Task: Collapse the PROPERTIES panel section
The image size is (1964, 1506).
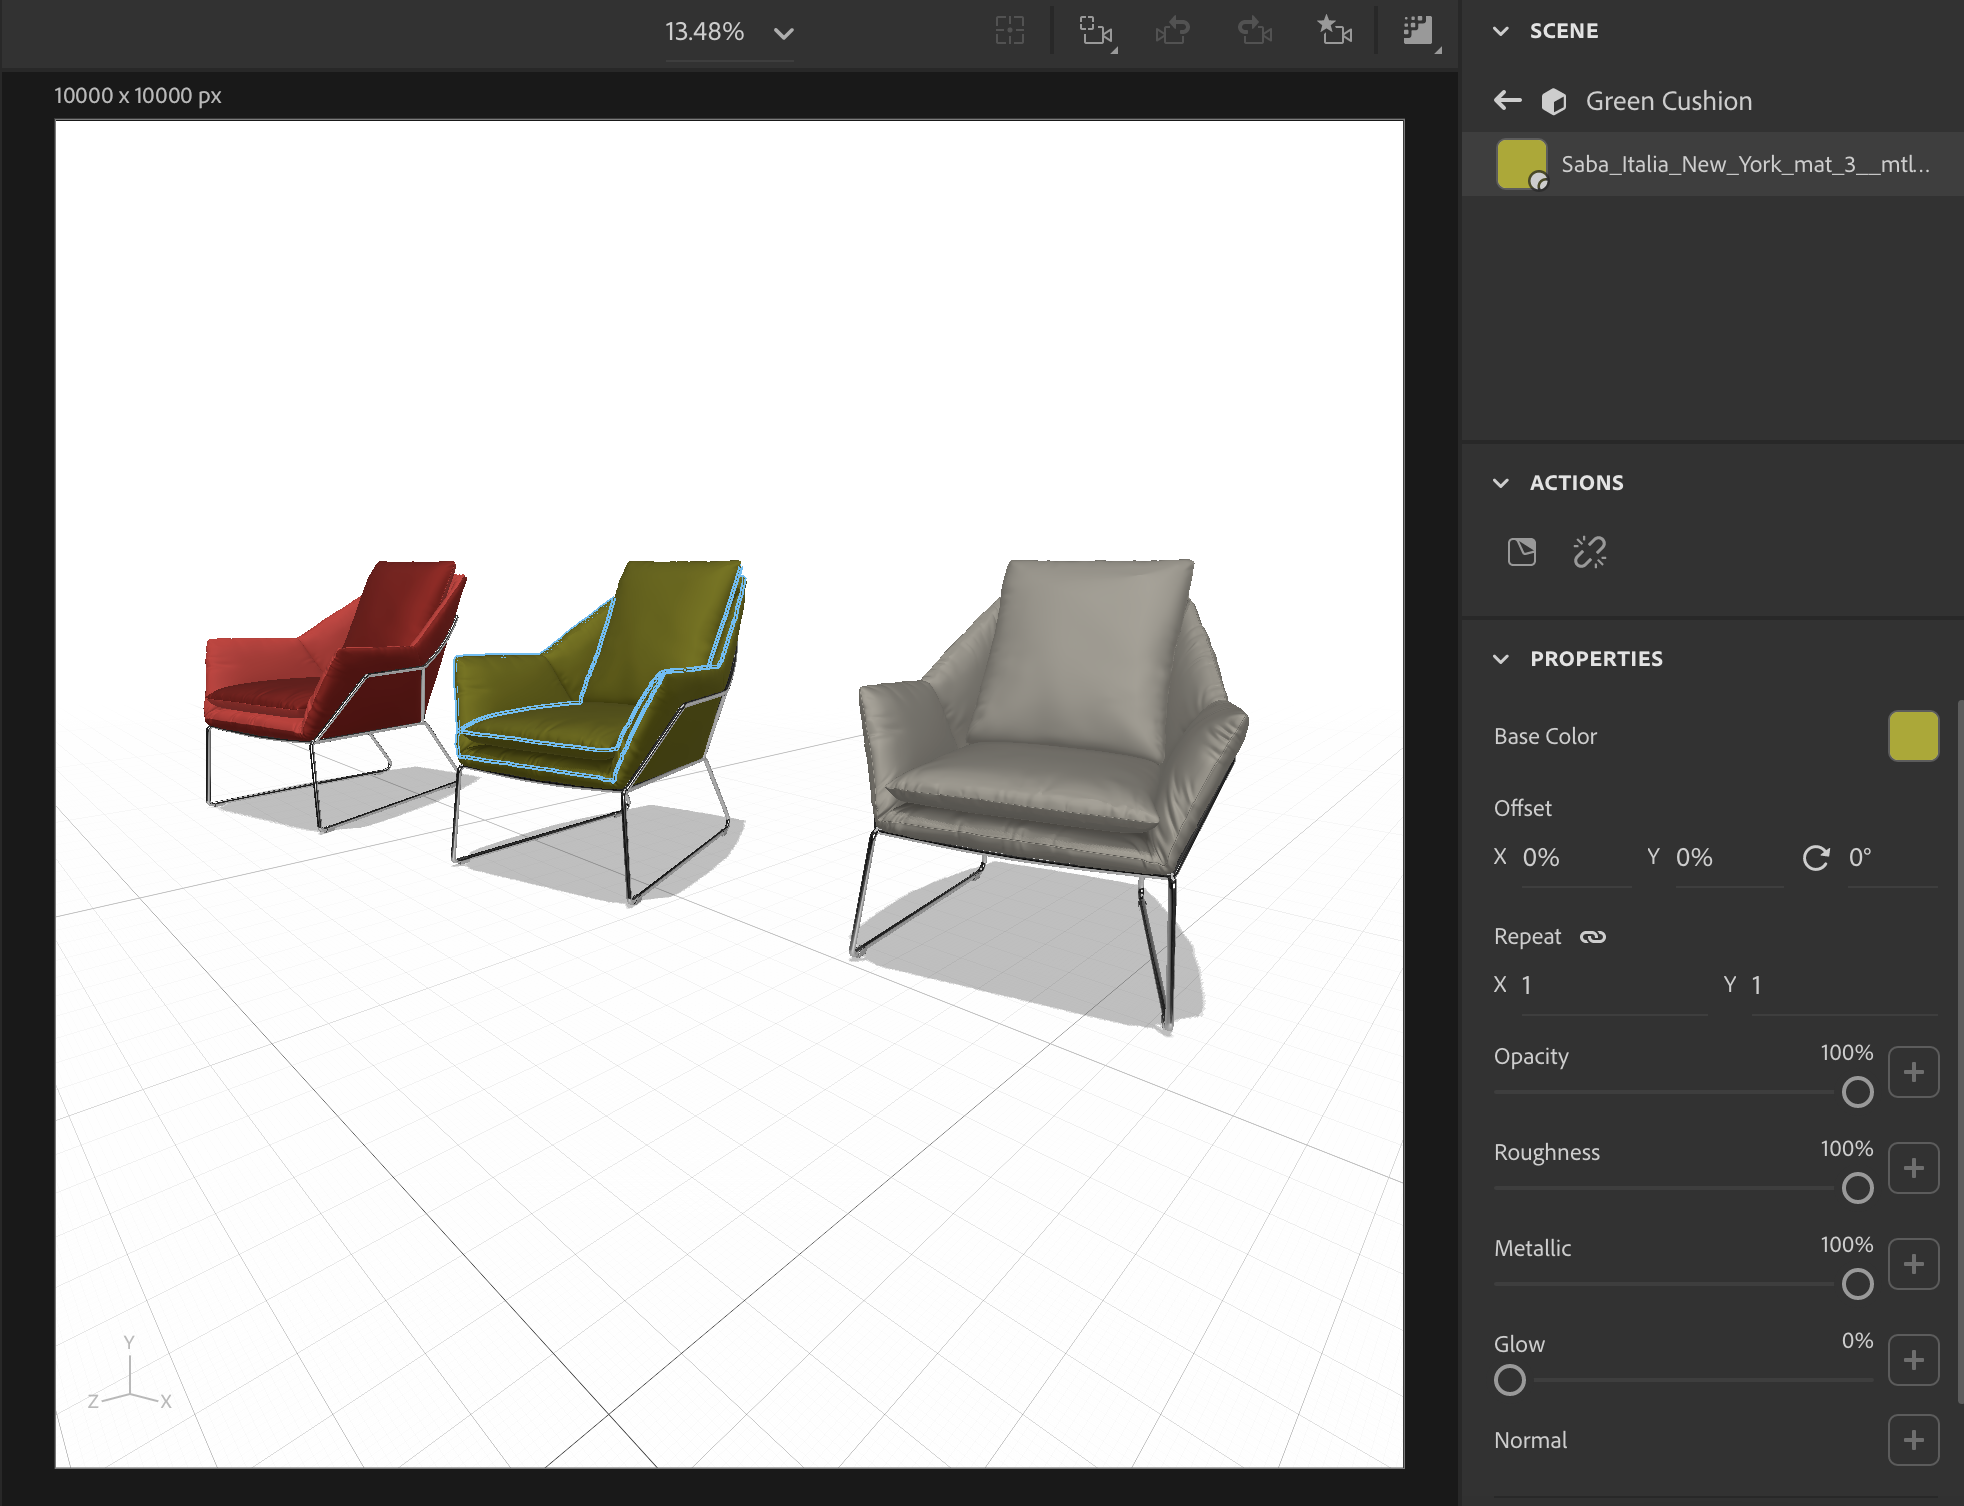Action: tap(1501, 659)
